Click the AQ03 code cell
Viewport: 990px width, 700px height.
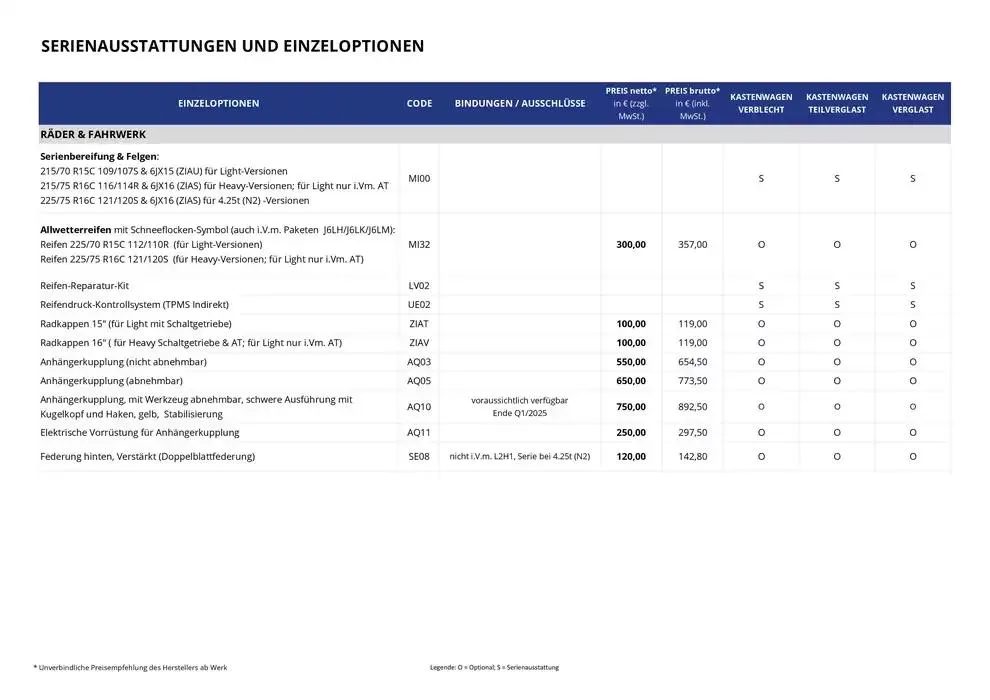point(419,362)
